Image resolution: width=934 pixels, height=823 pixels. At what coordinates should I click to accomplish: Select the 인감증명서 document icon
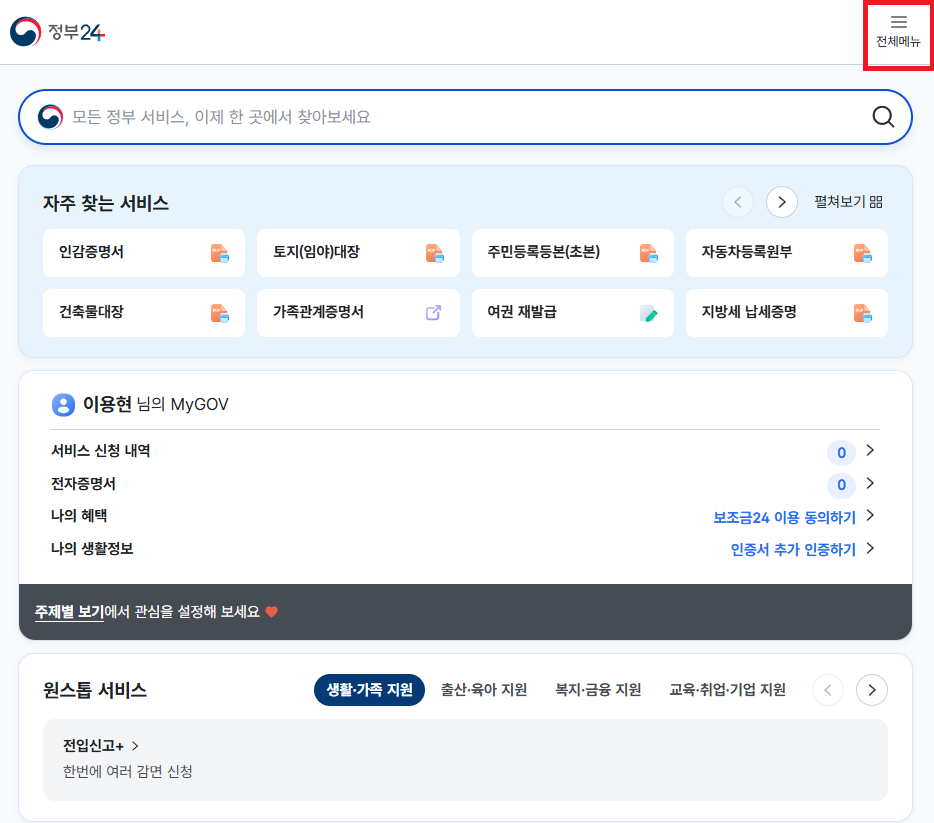222,253
